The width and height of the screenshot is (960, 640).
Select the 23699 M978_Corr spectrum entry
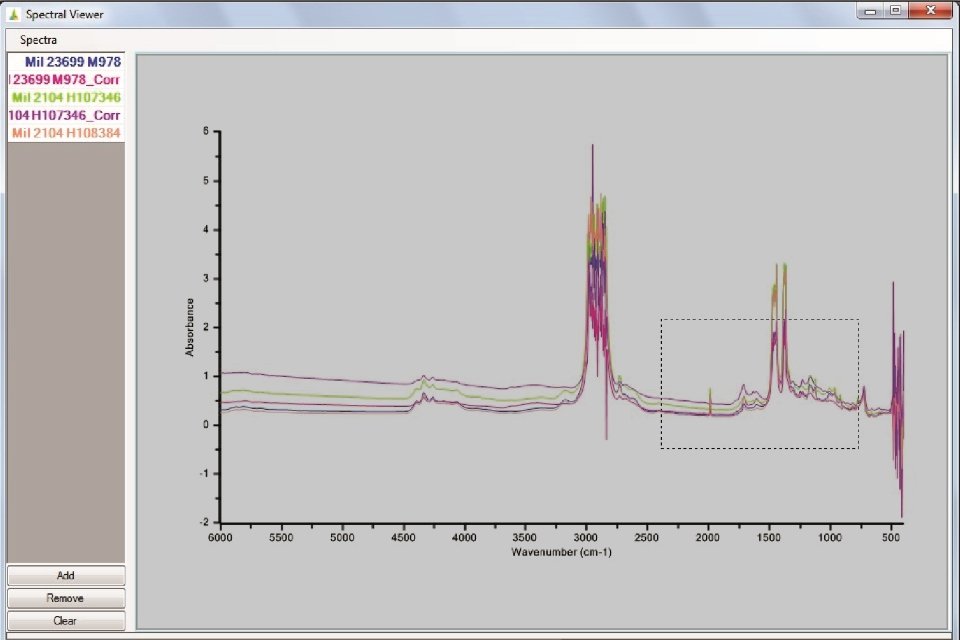pos(66,80)
